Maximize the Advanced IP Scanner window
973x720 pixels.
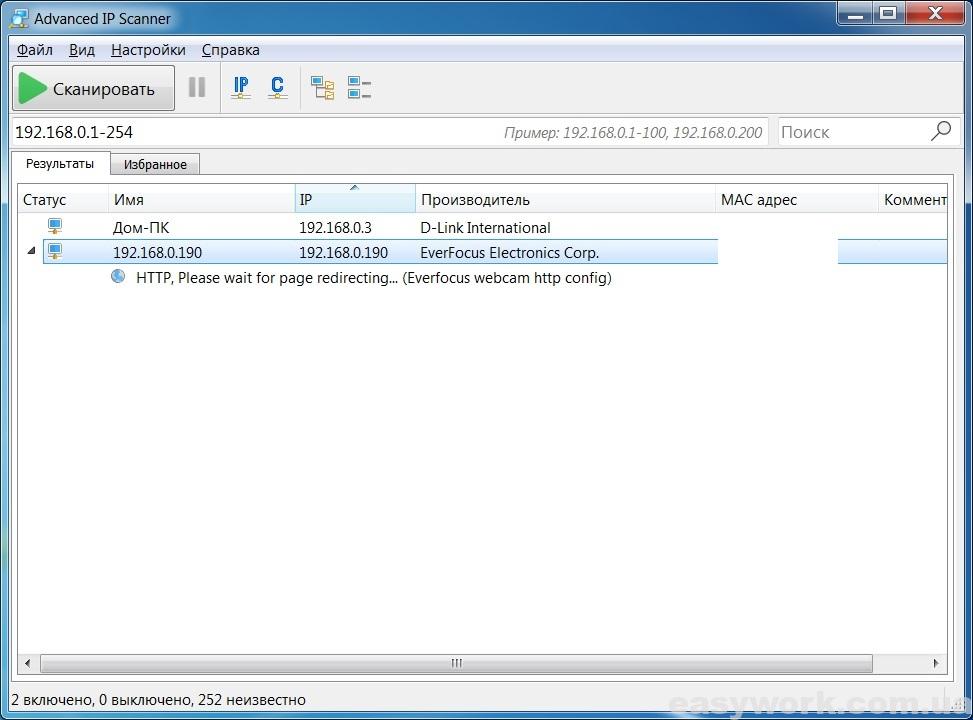(x=889, y=14)
